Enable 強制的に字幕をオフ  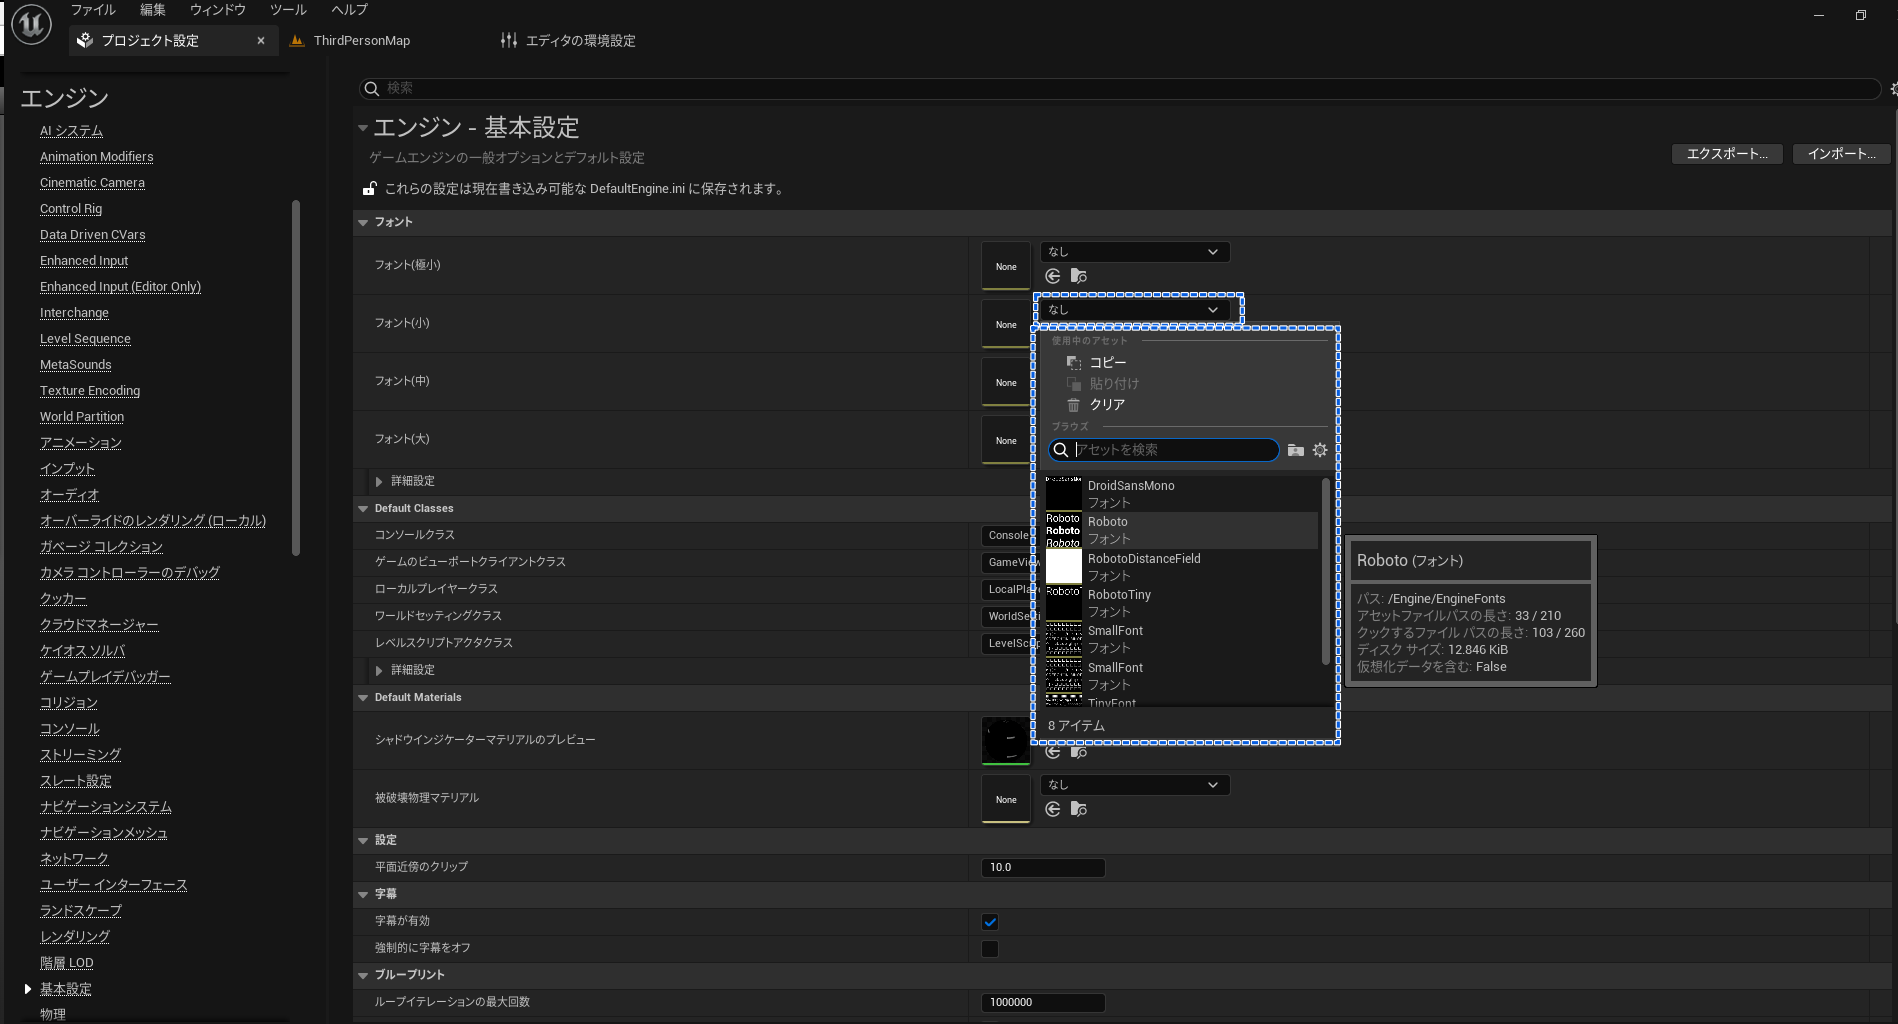990,948
